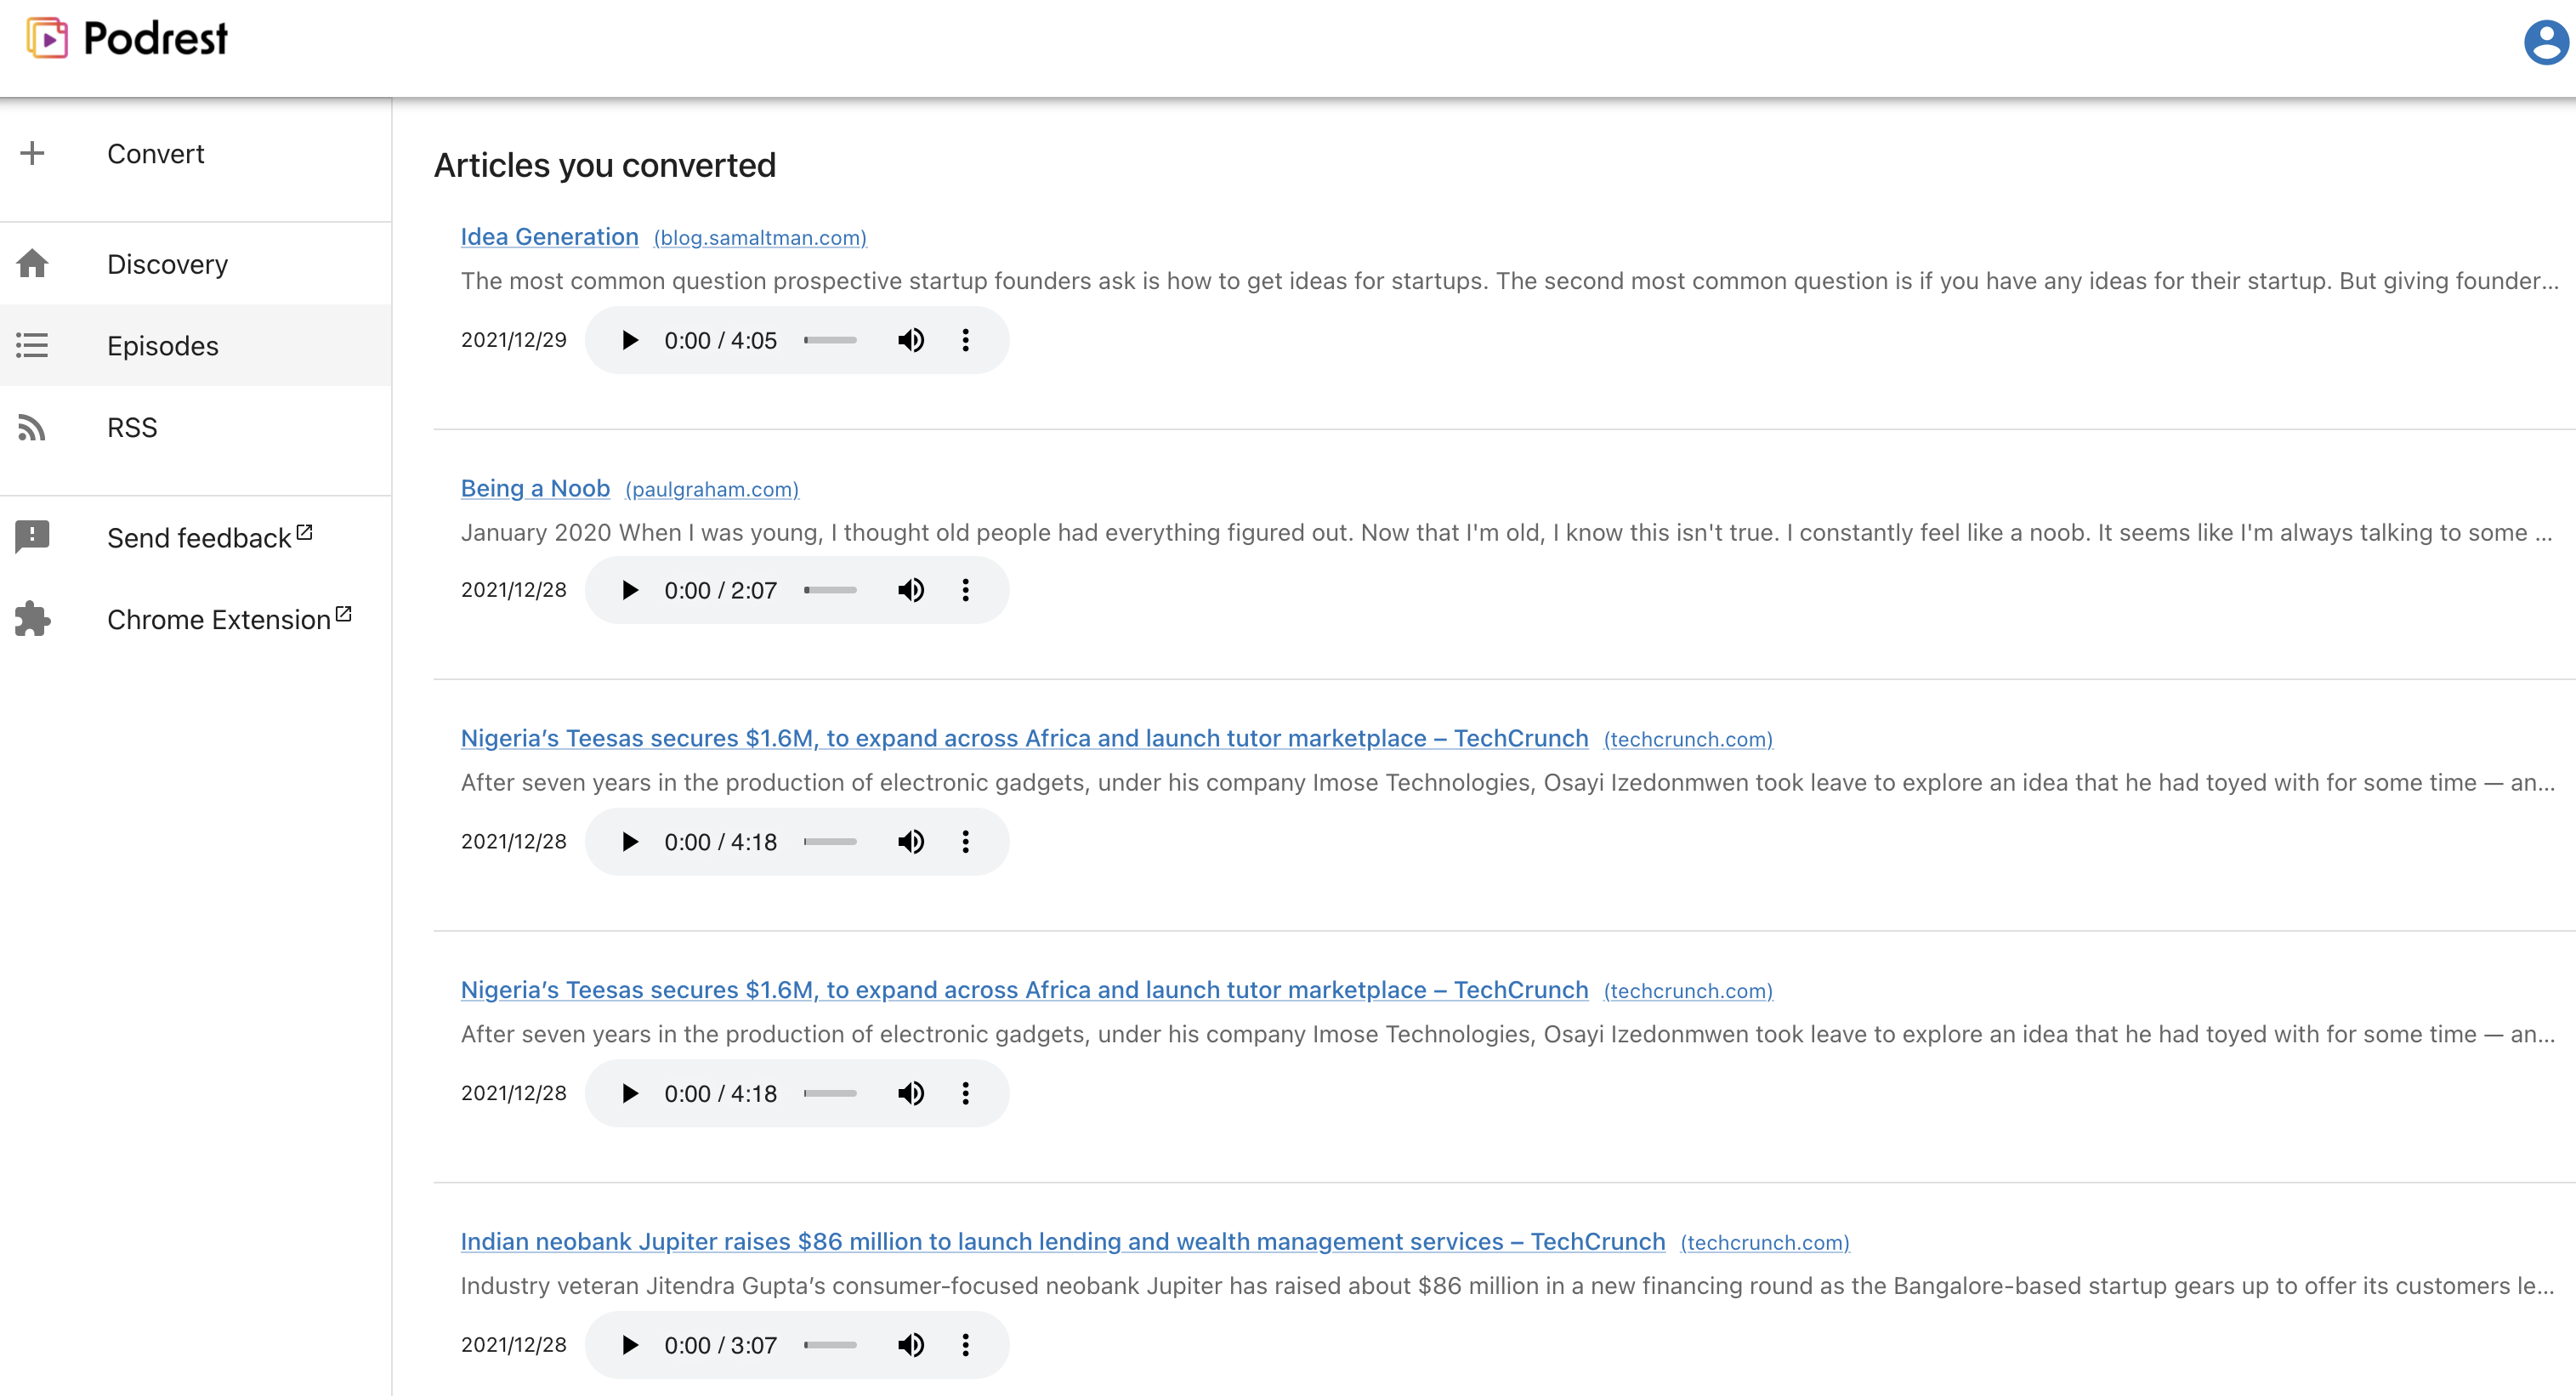Click the Idea Generation audio progress slider
The width and height of the screenshot is (2576, 1396).
[830, 340]
